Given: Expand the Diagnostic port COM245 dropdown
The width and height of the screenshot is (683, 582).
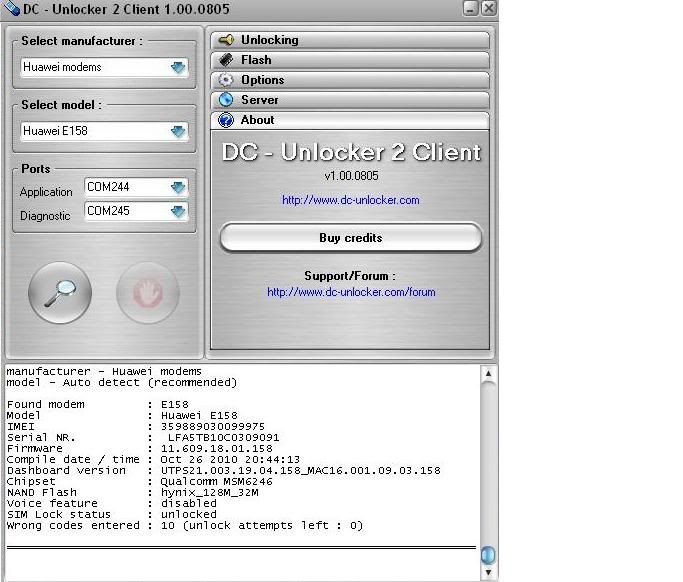Looking at the screenshot, I should (x=178, y=211).
